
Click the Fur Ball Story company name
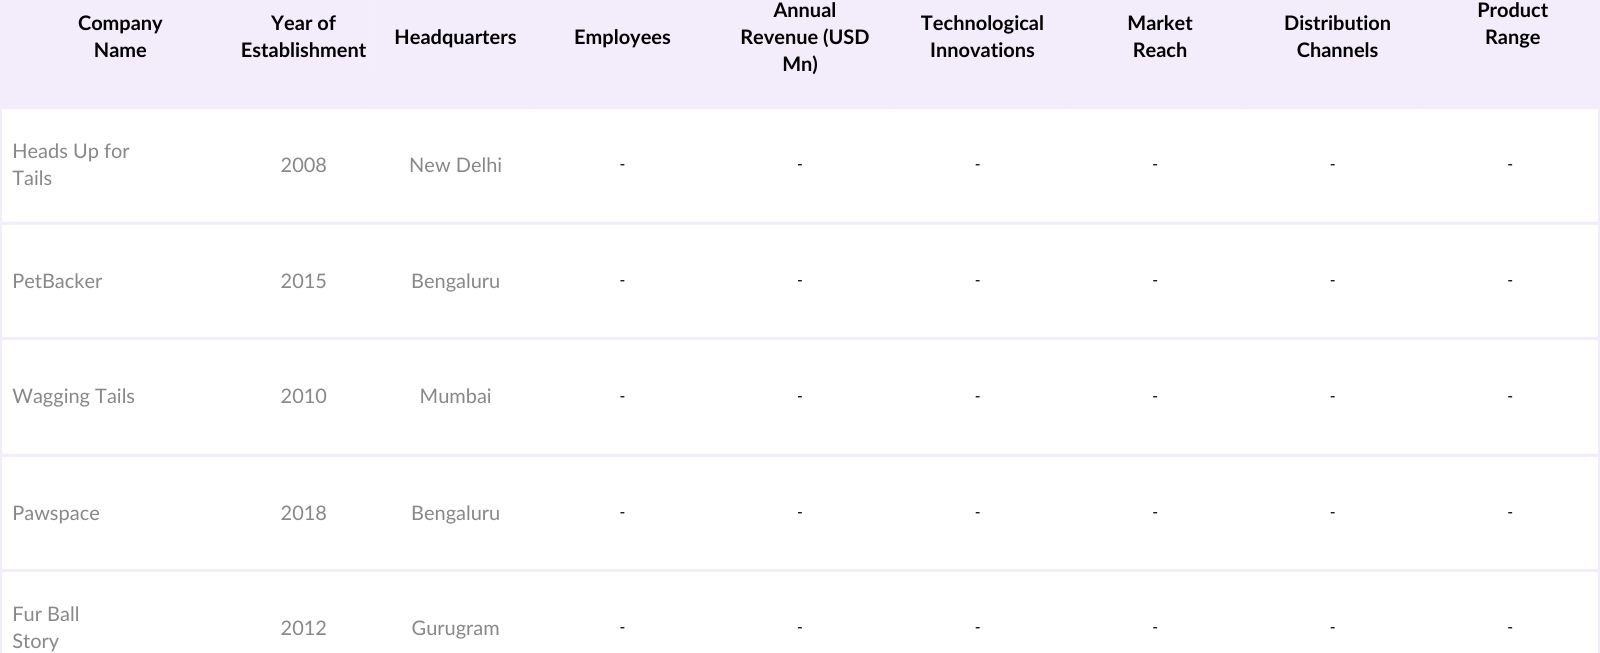tap(46, 627)
